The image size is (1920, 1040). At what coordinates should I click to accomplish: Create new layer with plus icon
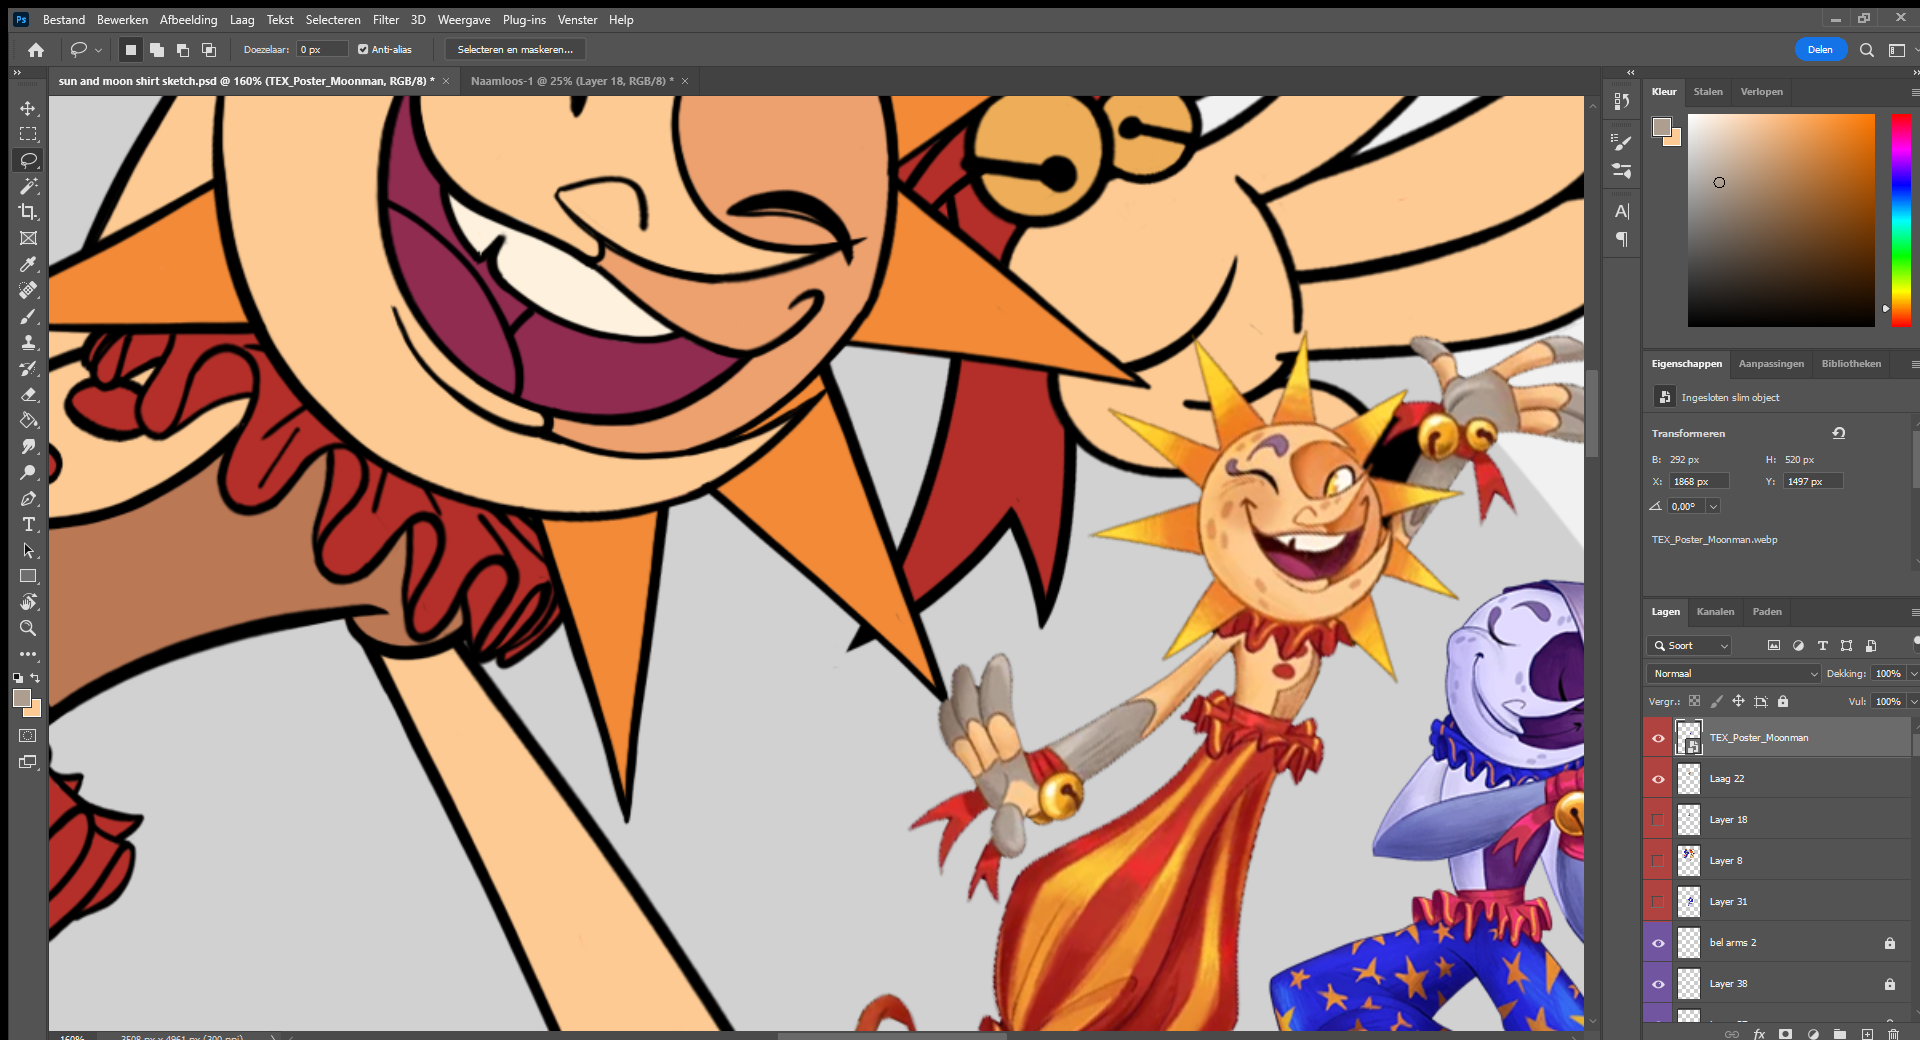[1866, 1033]
